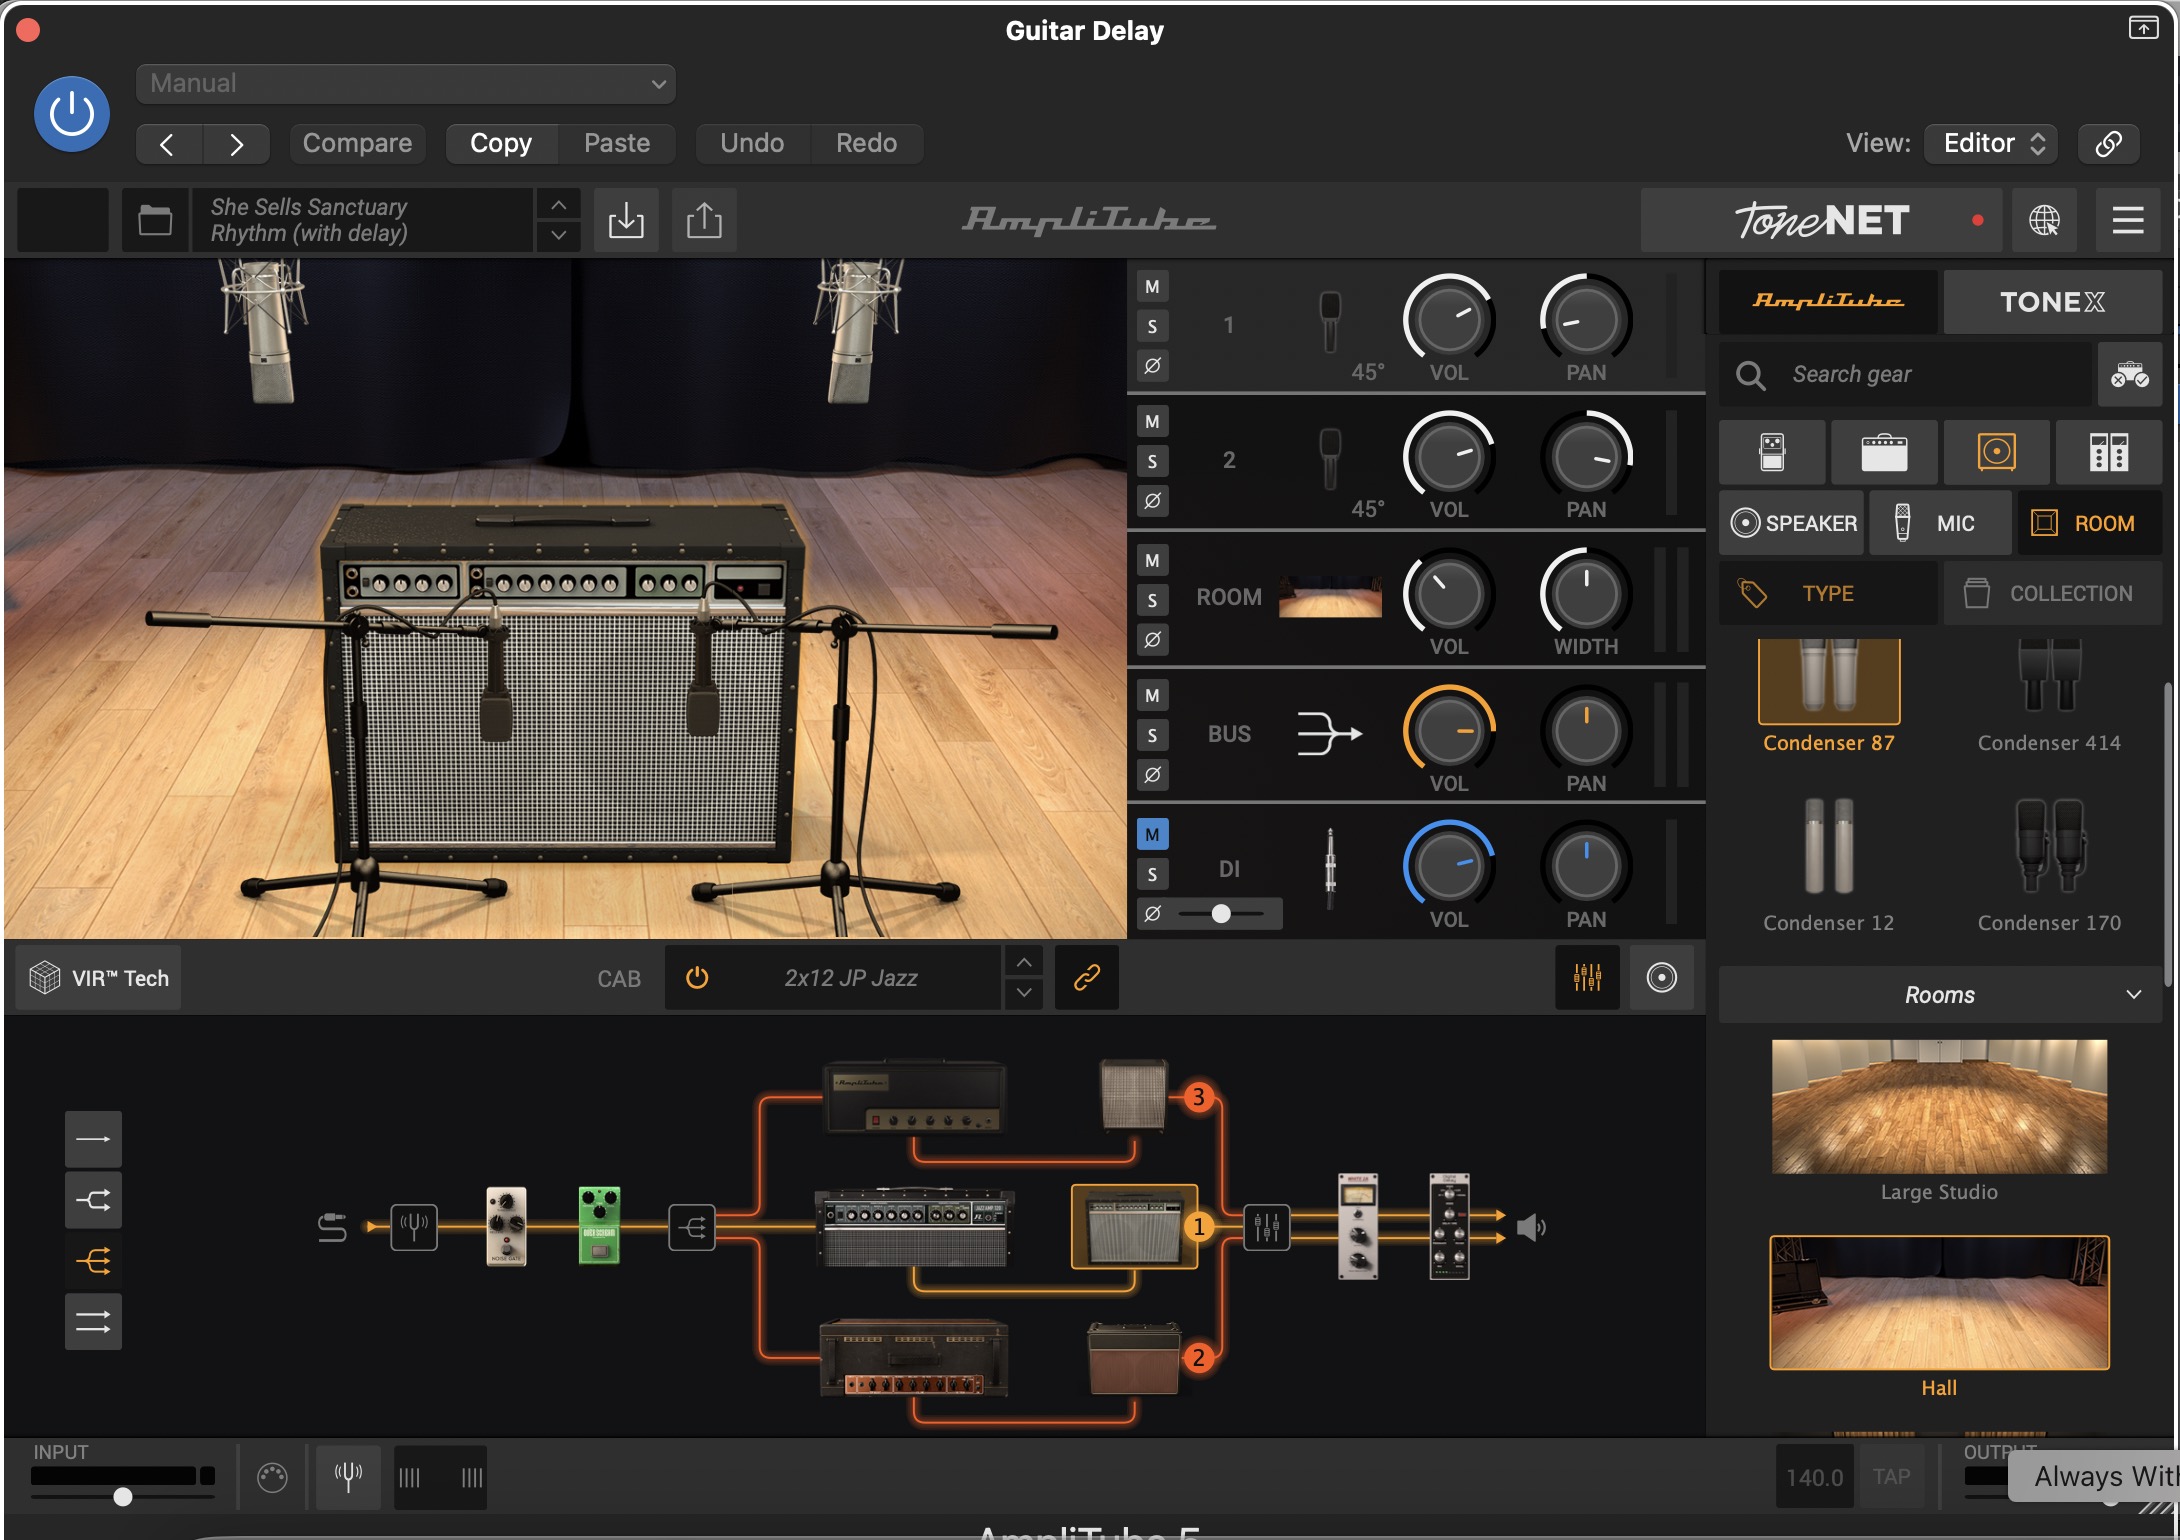
Task: Switch to the TONEX tab
Action: point(2052,301)
